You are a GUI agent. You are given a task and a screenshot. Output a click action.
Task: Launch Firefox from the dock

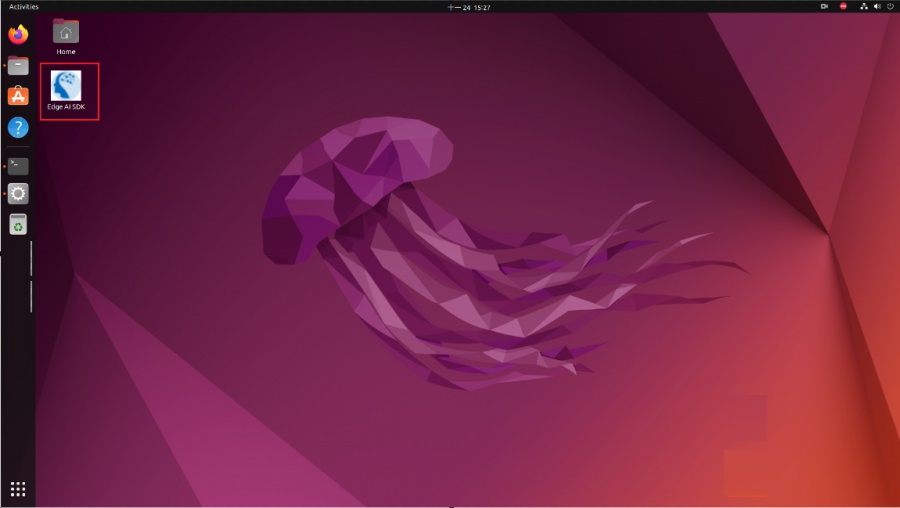coord(18,34)
